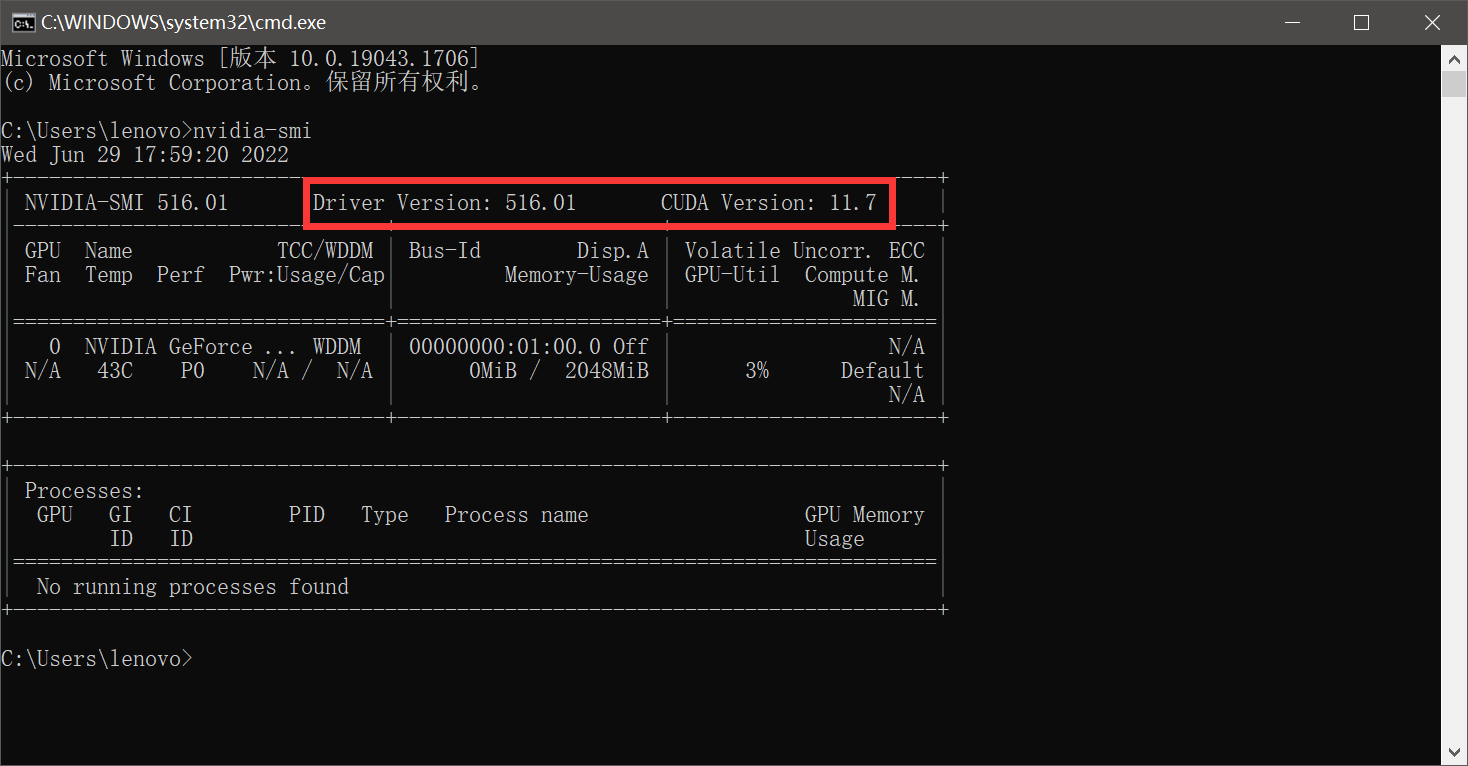Click the "GI" column header
Image resolution: width=1468 pixels, height=766 pixels.
pos(120,515)
